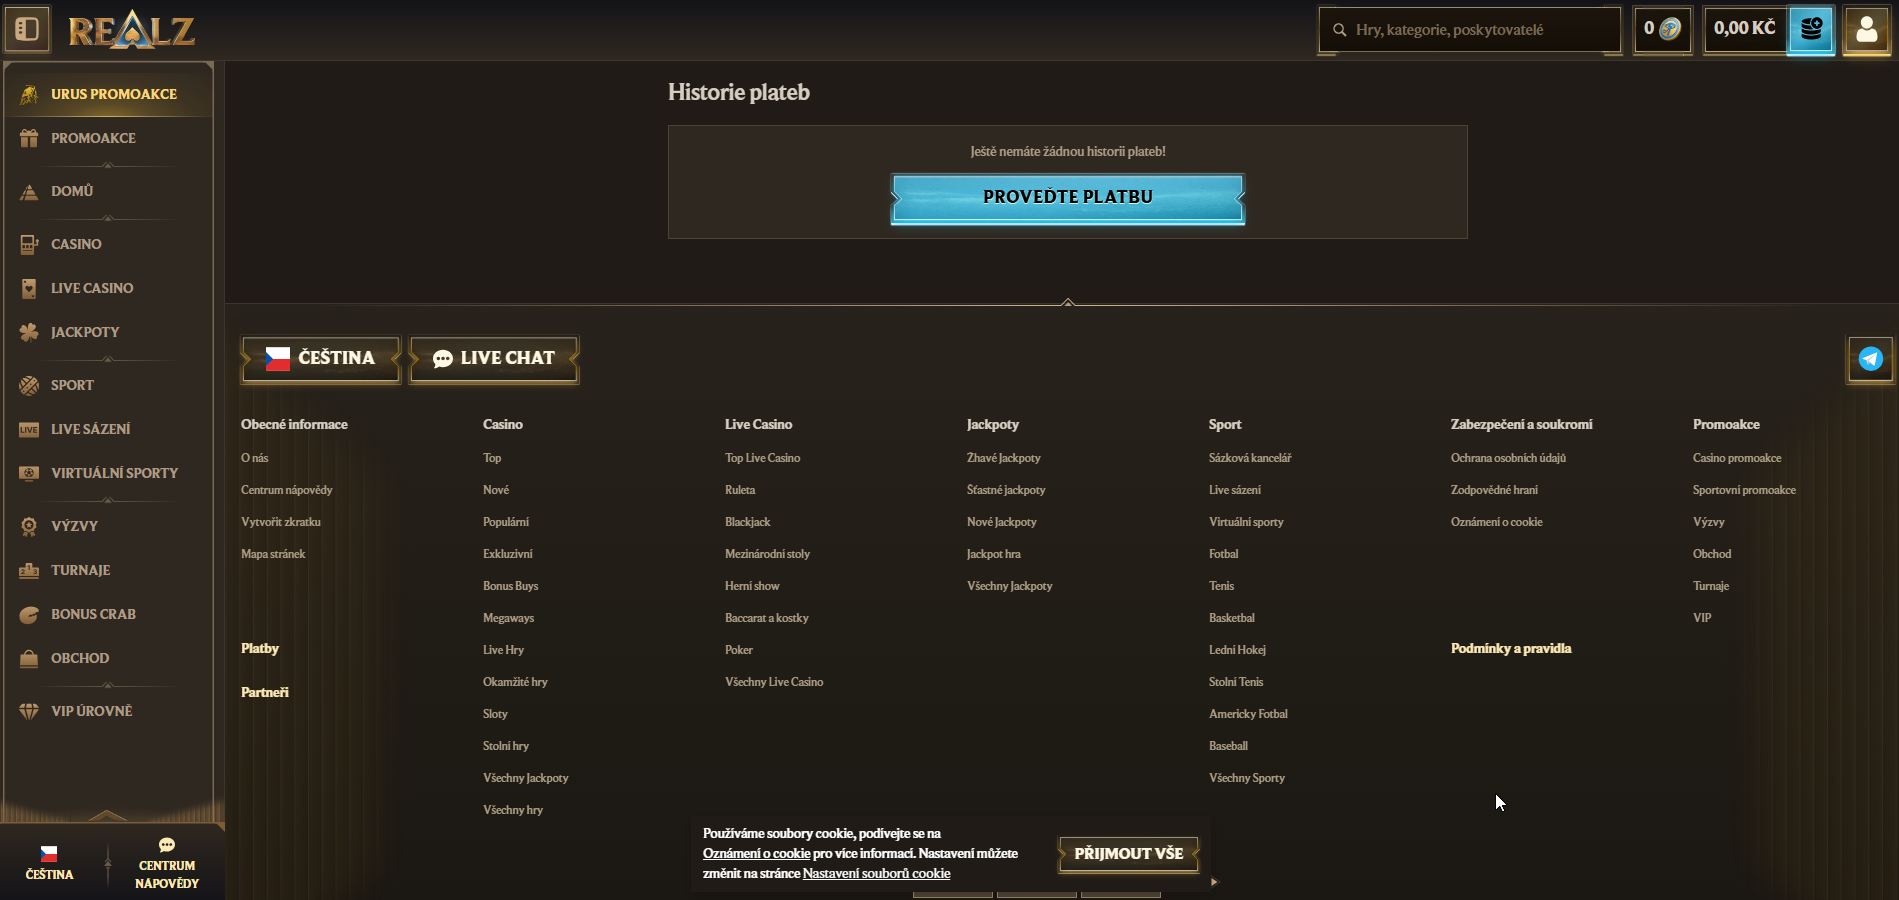Open the Bonus Buys footer link
Screen dimensions: 1899x900
click(511, 586)
